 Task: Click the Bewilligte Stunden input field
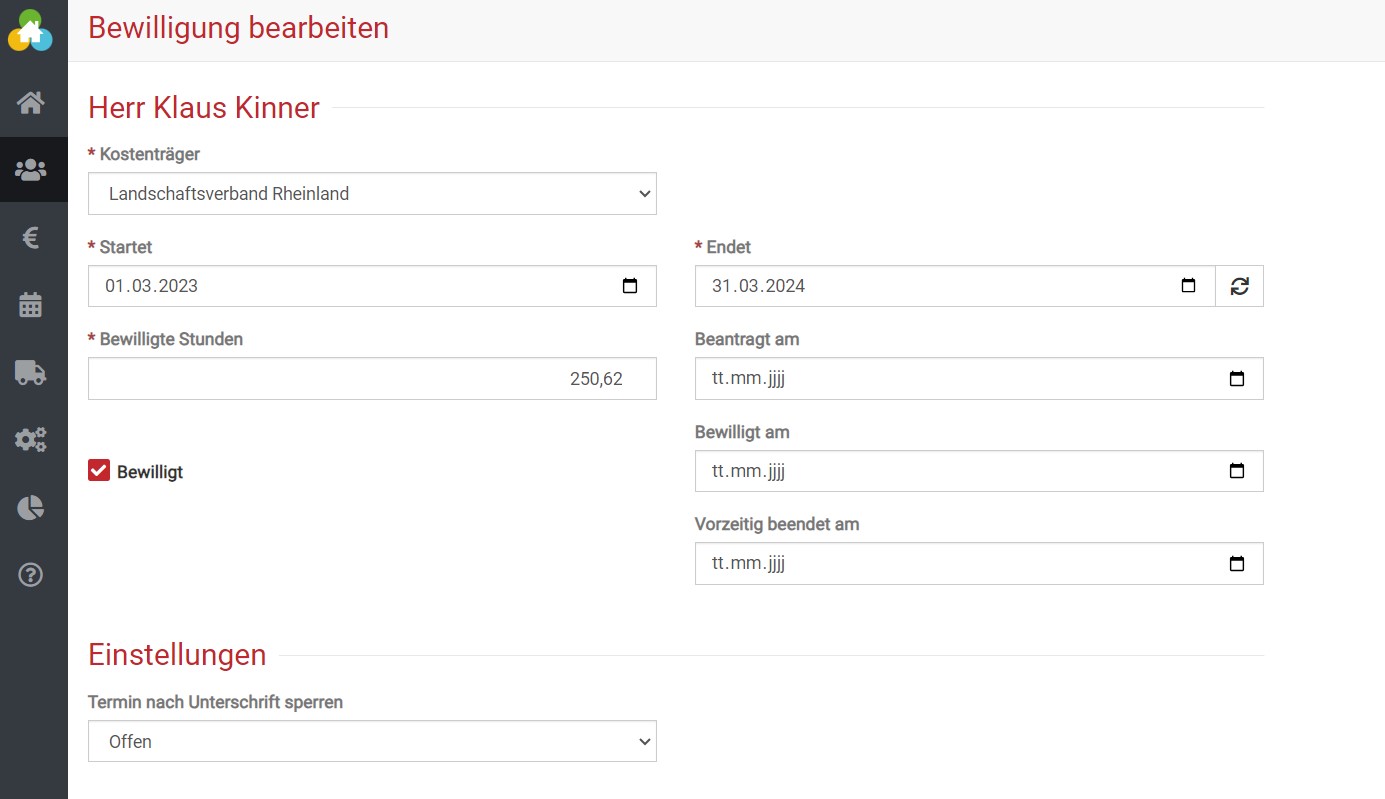coord(372,379)
